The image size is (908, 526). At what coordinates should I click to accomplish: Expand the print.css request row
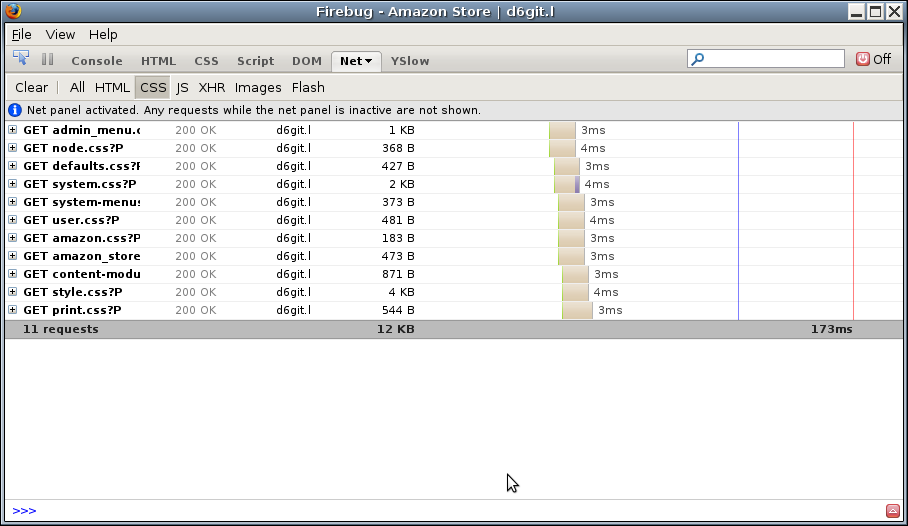tap(13, 309)
